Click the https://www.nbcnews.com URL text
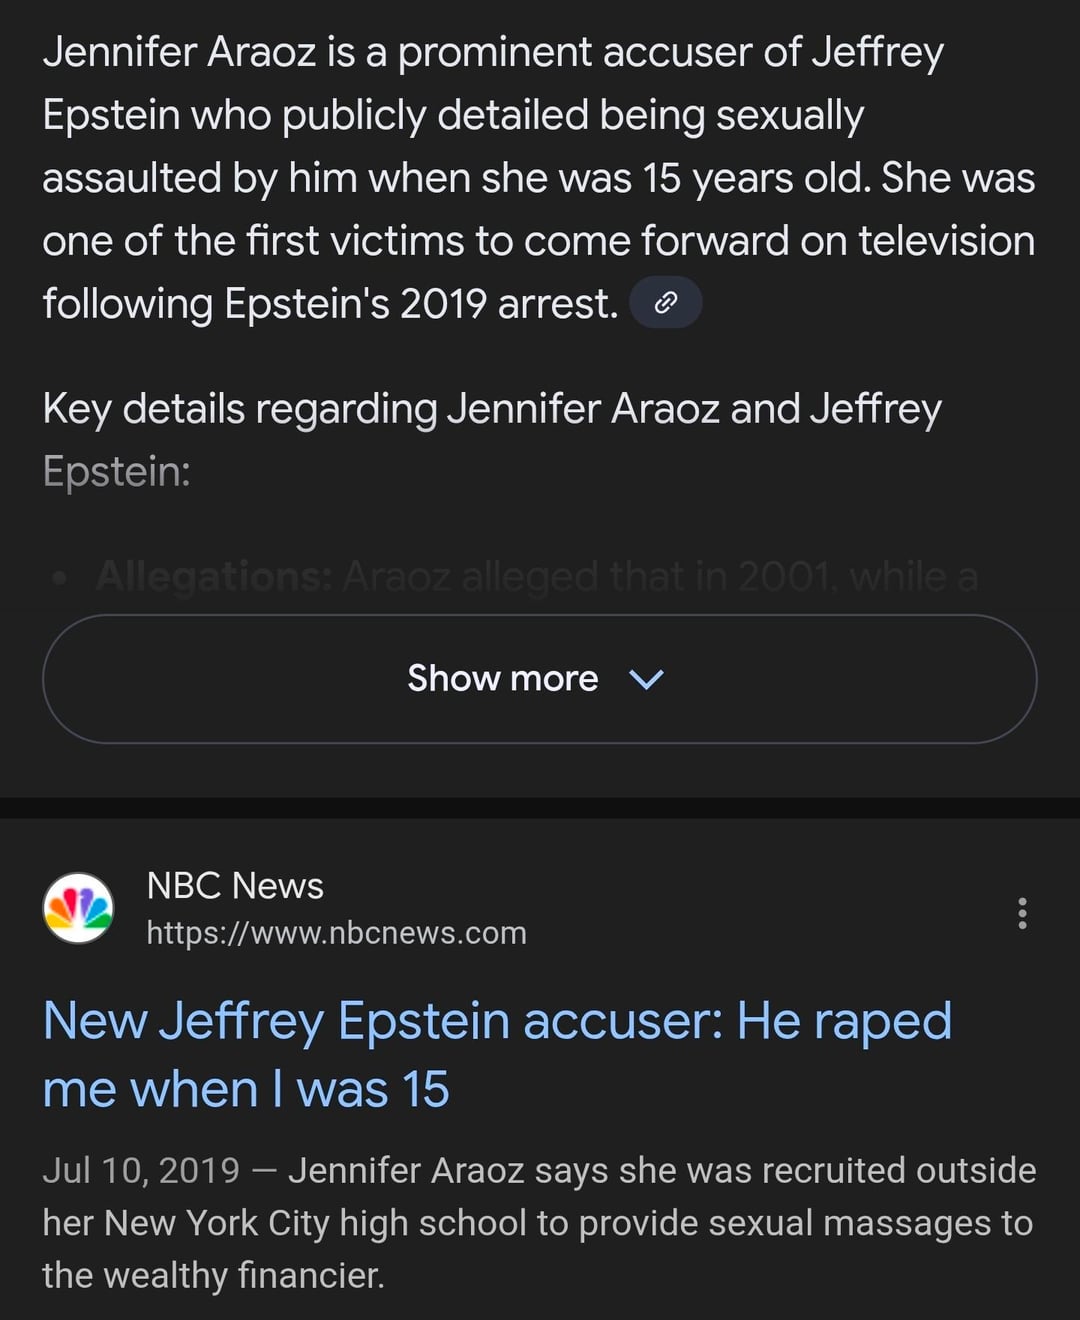 click(x=336, y=933)
